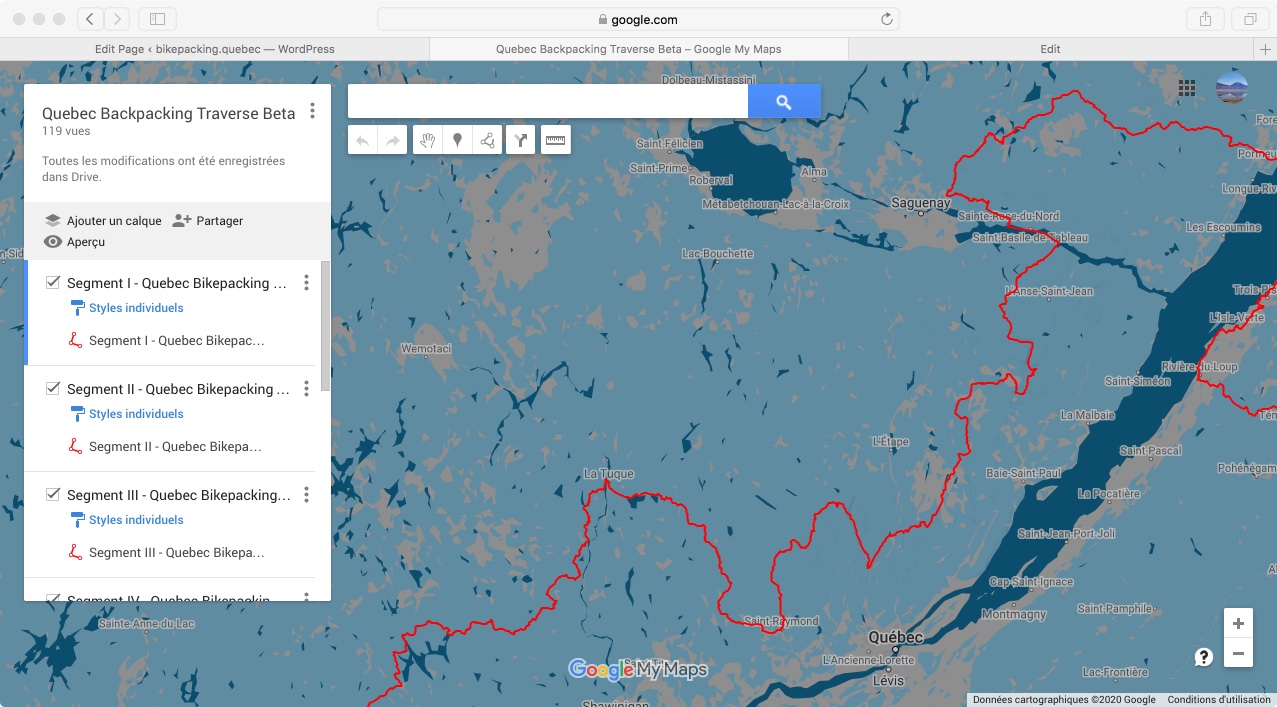
Task: Zoom out on the map
Action: [x=1238, y=654]
